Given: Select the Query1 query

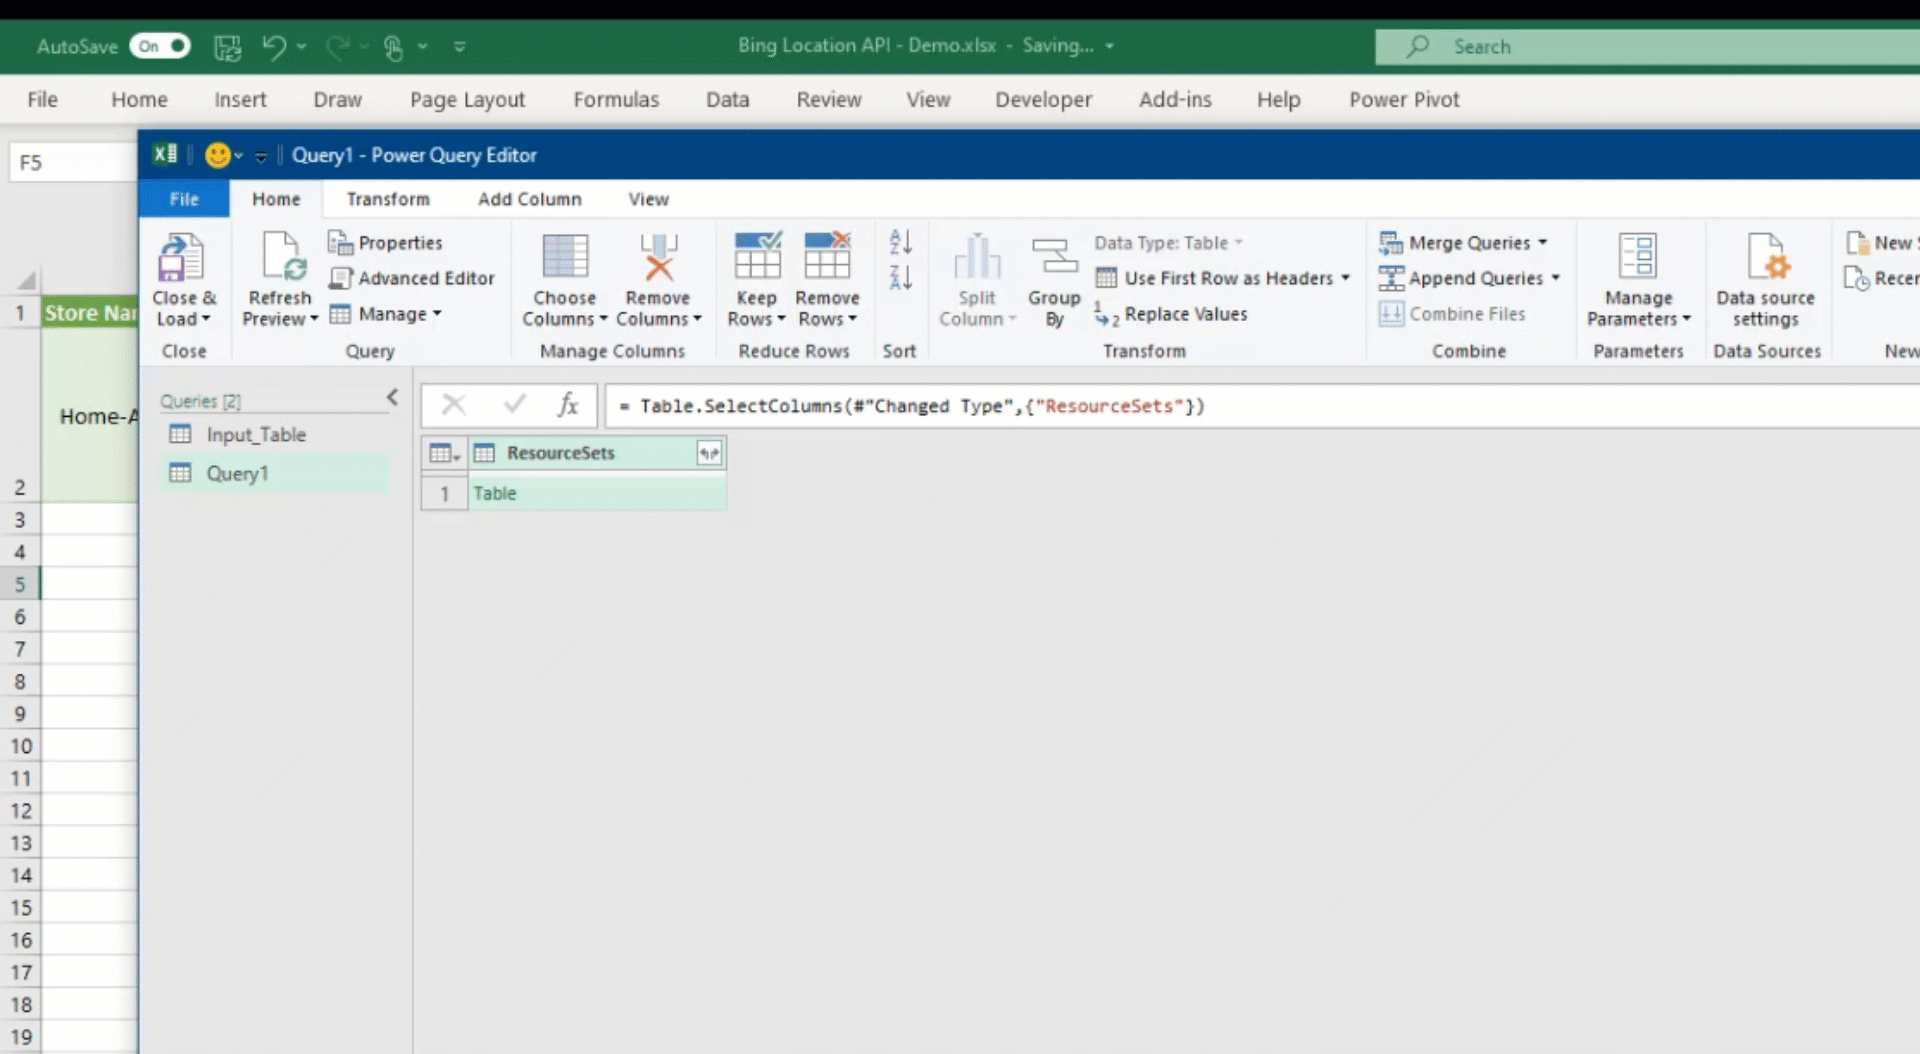Looking at the screenshot, I should pos(275,474).
